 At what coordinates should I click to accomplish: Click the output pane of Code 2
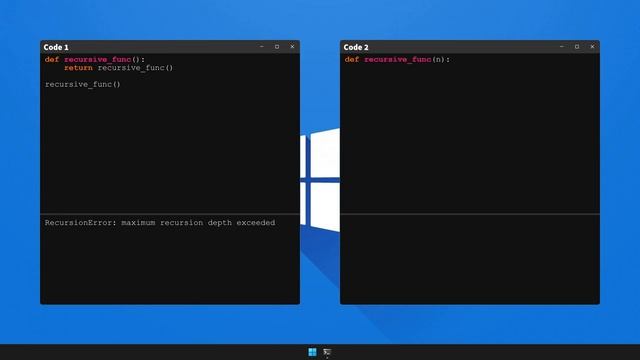point(470,259)
